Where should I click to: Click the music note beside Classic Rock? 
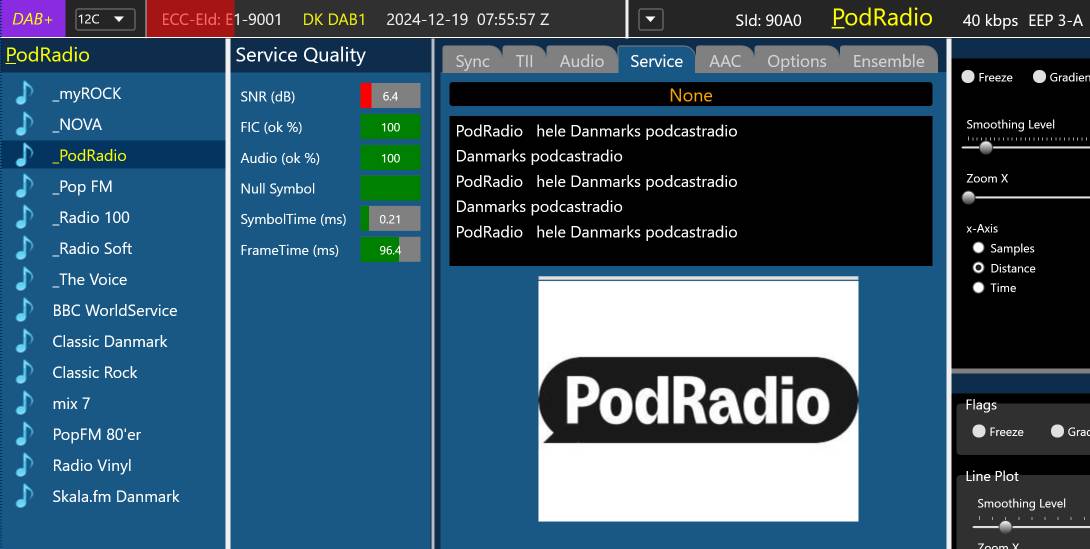(25, 373)
